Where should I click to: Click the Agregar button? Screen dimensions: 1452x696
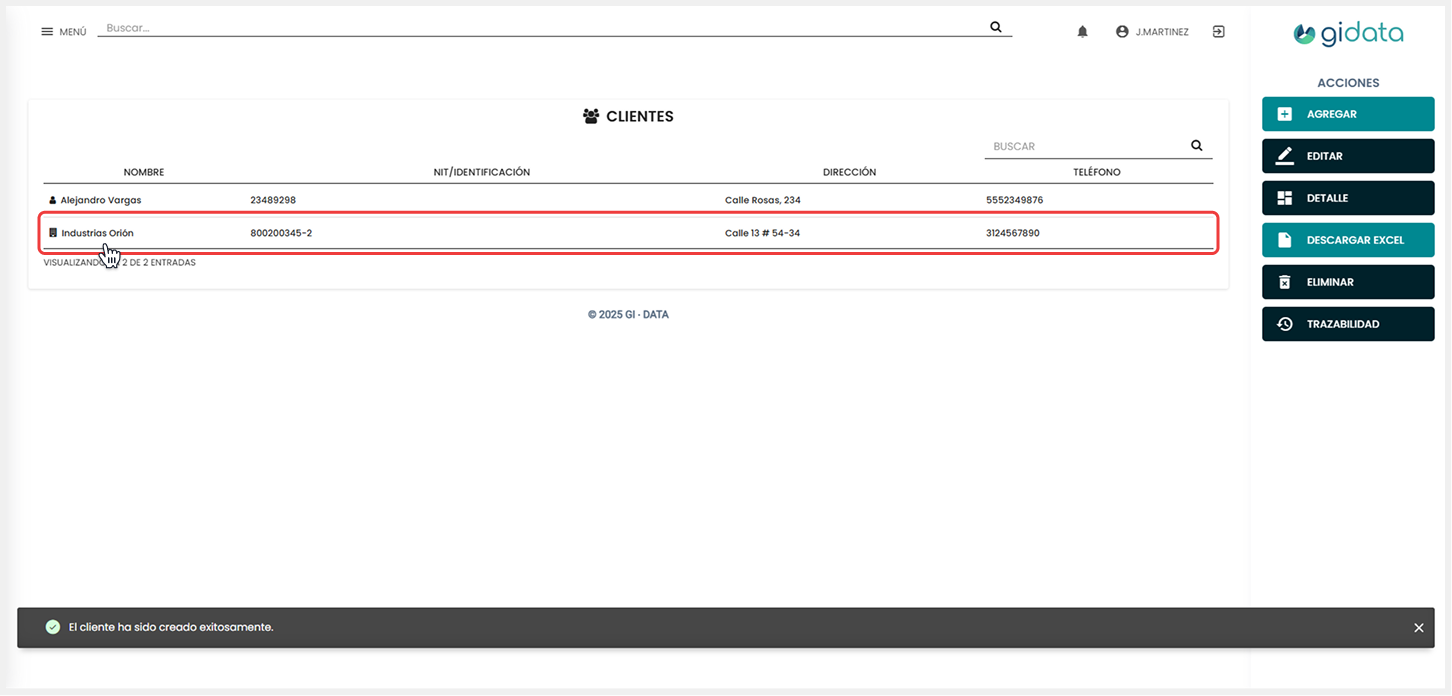(1347, 114)
